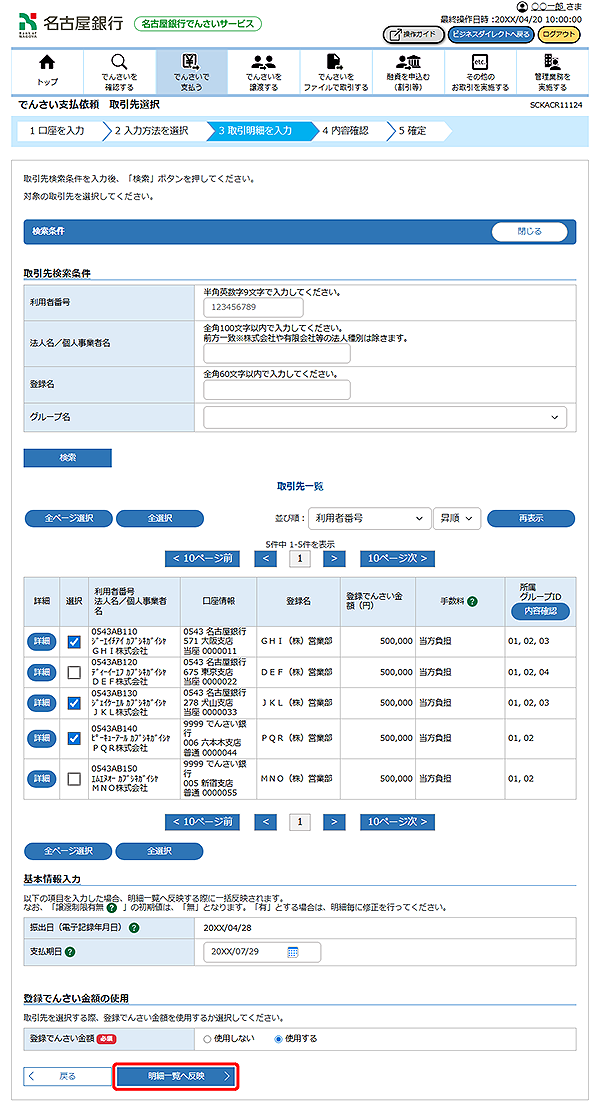
Task: Check the DEF株式会社 row checkbox
Action: pos(74,673)
